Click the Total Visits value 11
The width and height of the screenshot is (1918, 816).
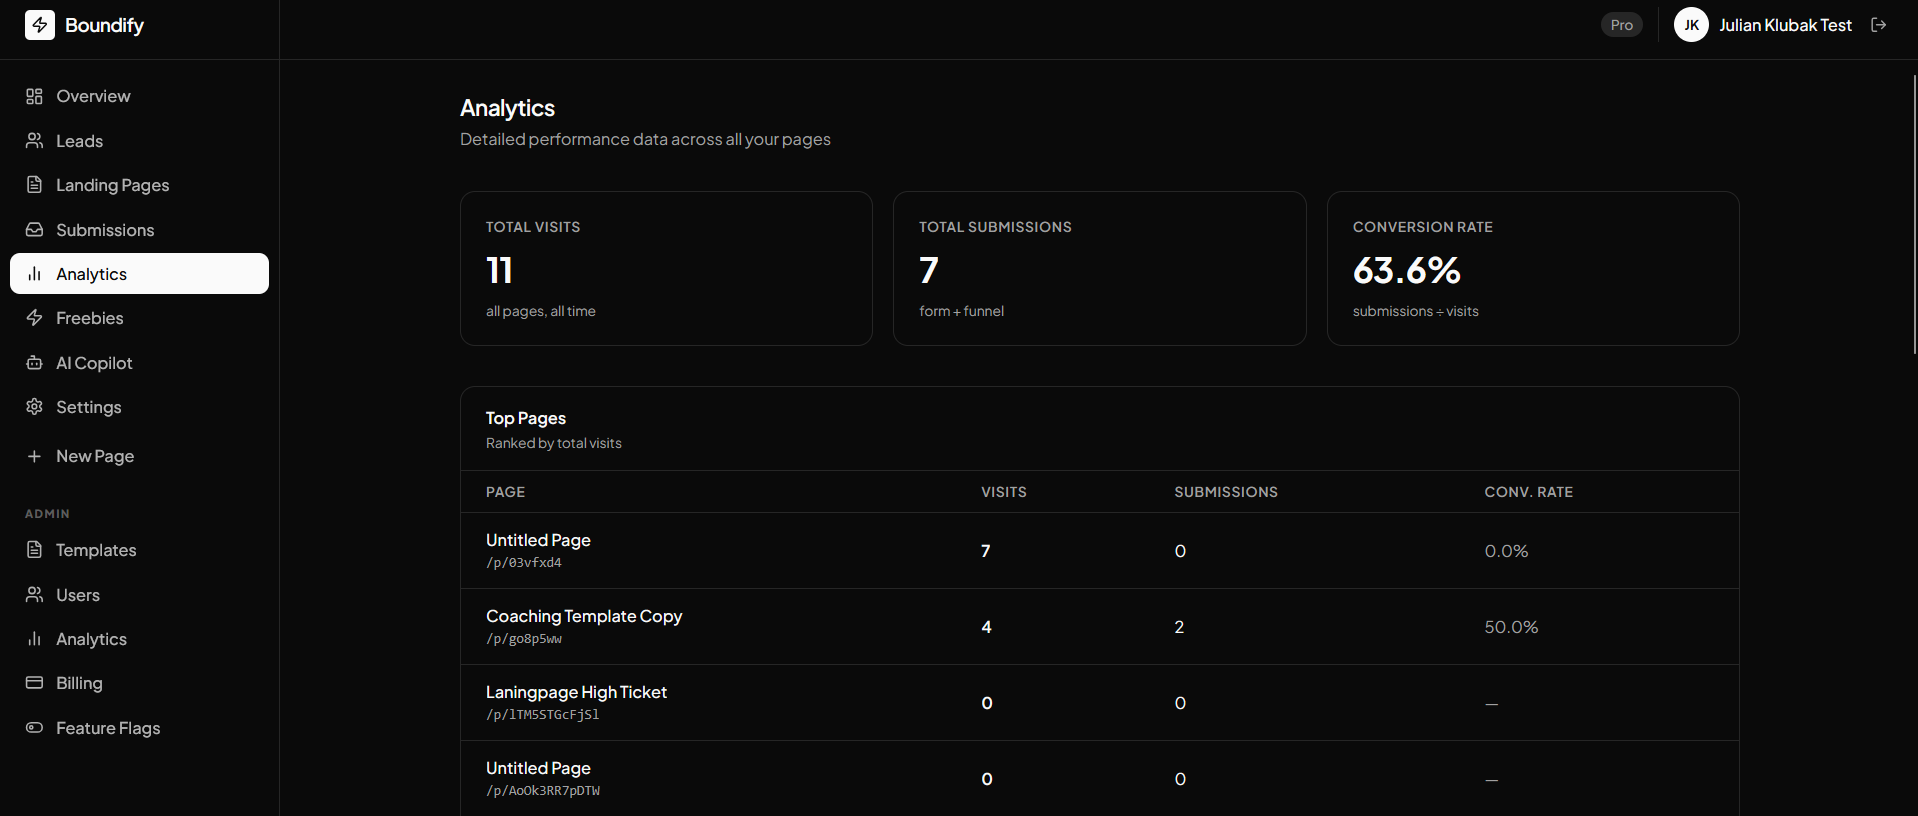499,270
